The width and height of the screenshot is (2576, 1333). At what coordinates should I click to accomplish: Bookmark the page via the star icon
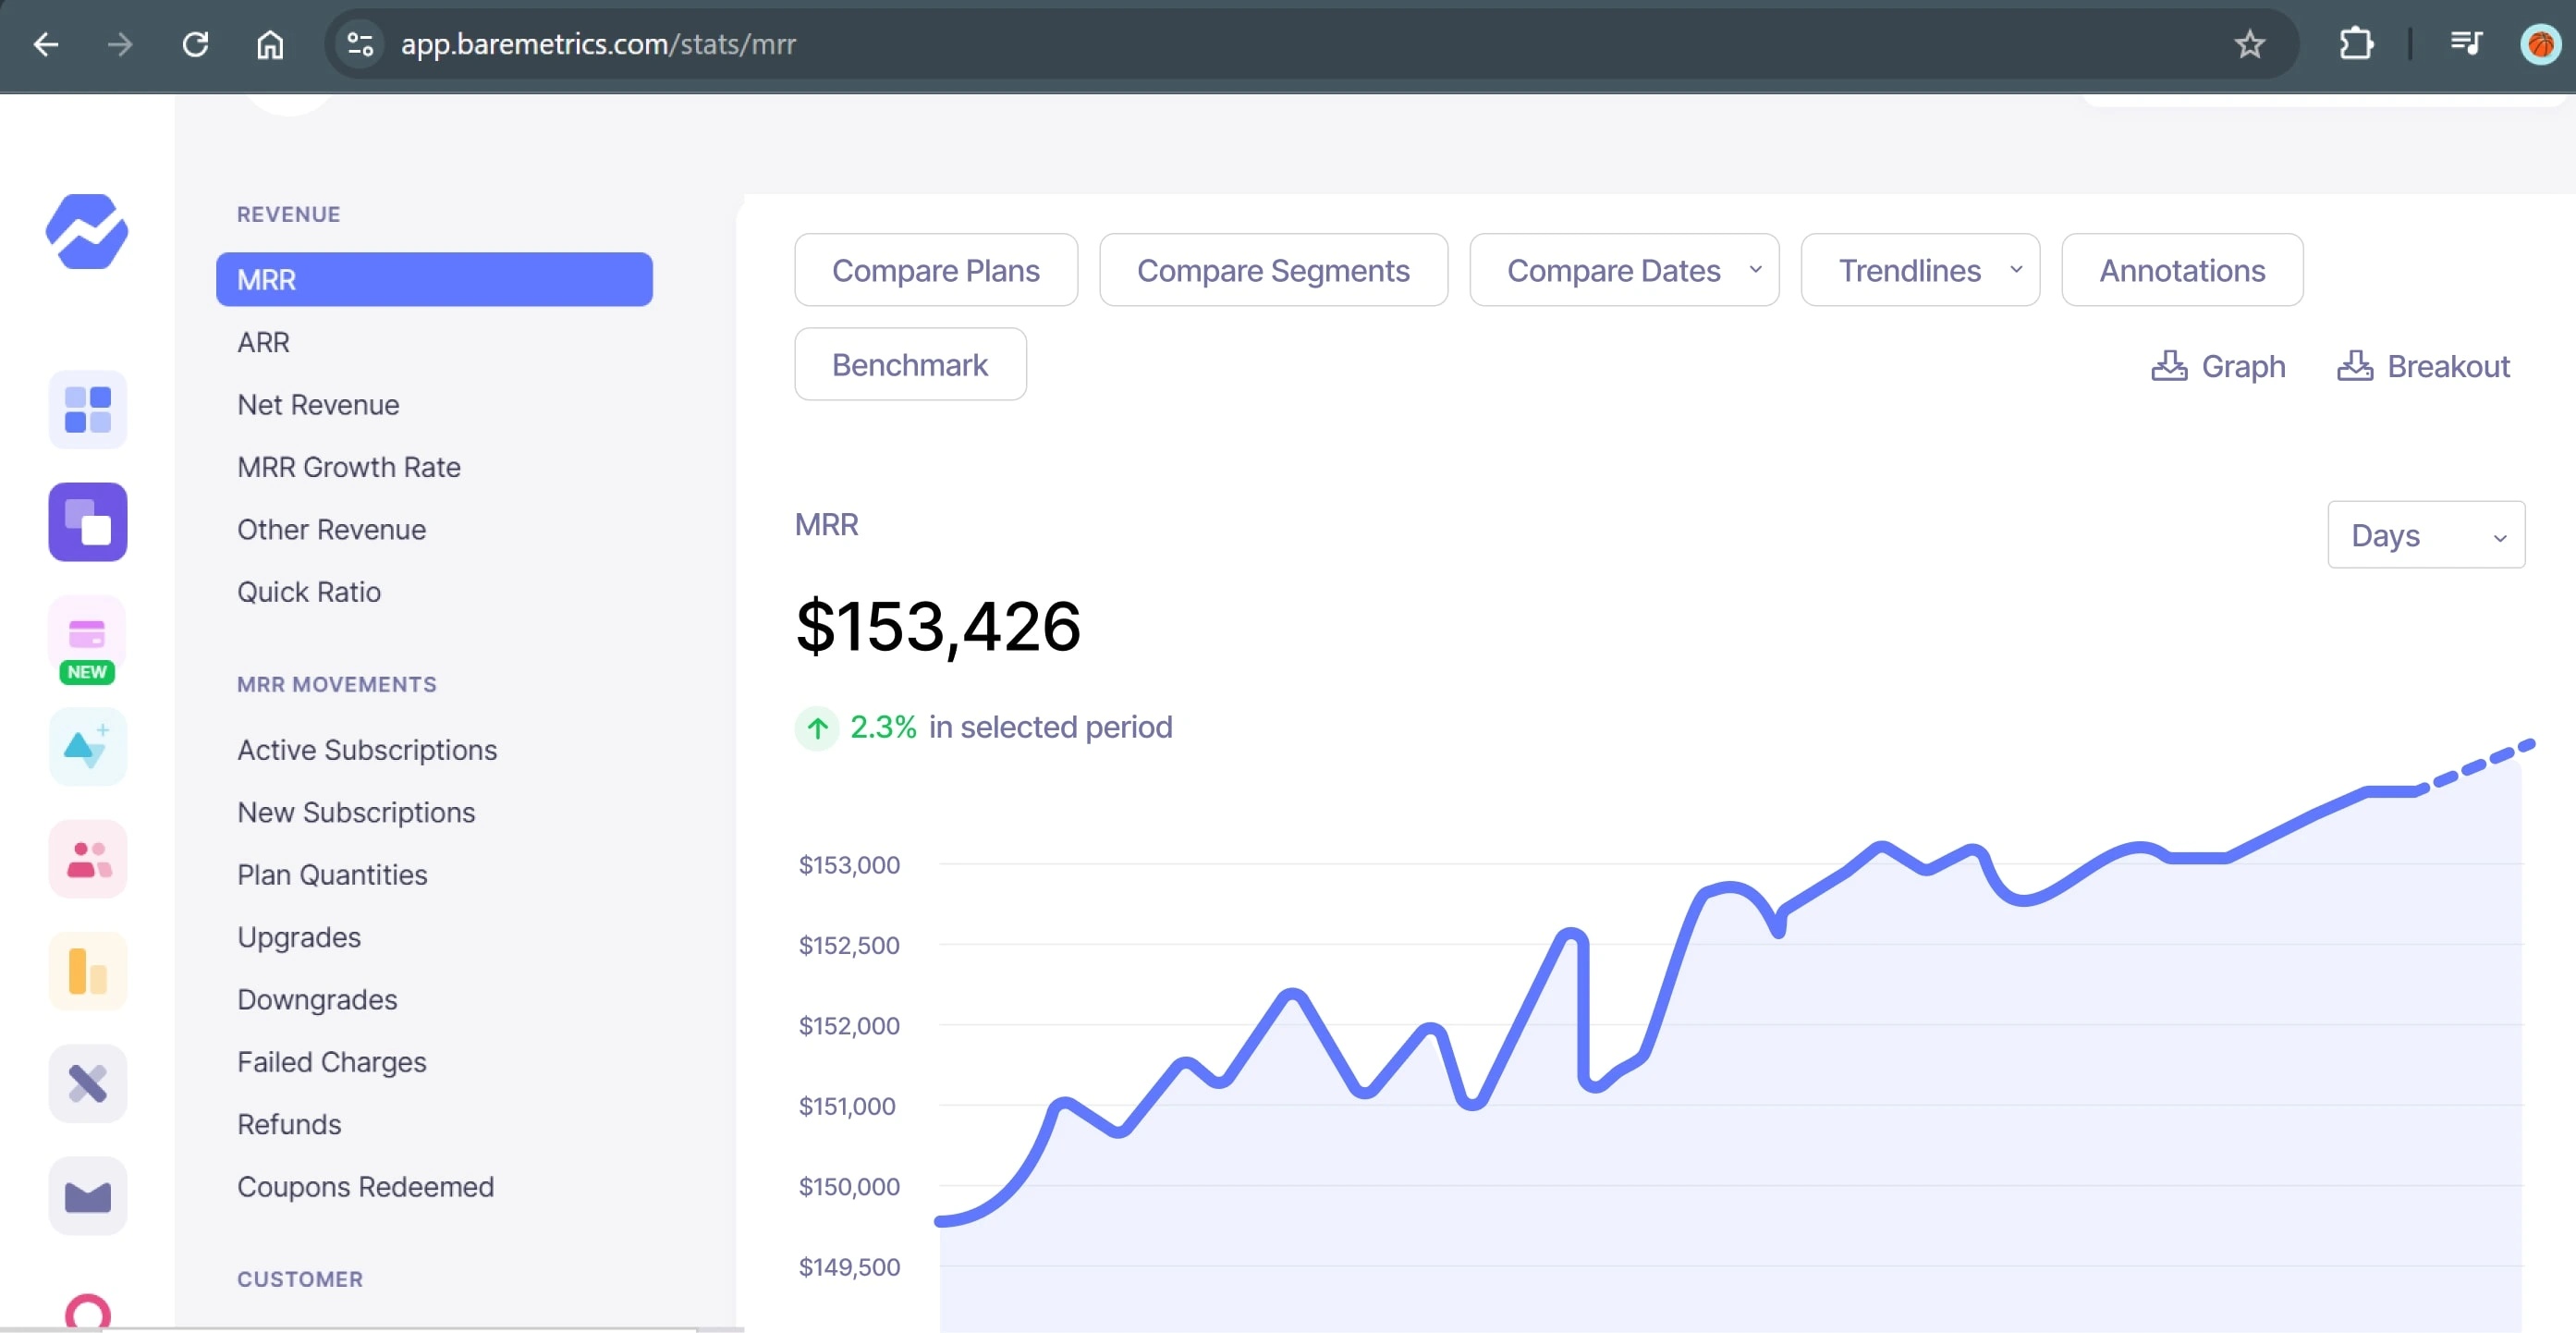tap(2250, 44)
